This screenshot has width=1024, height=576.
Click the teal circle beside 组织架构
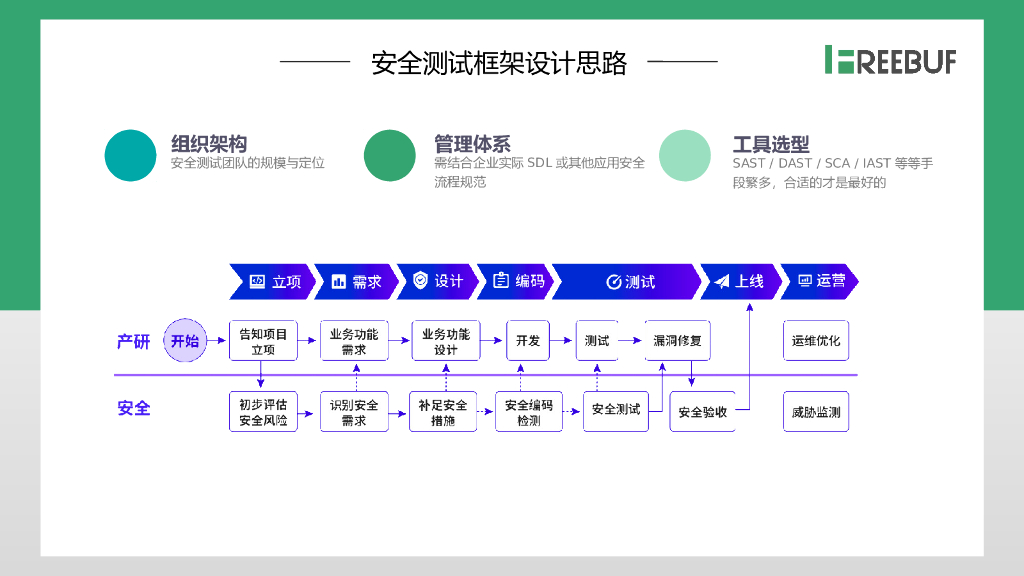pyautogui.click(x=131, y=156)
